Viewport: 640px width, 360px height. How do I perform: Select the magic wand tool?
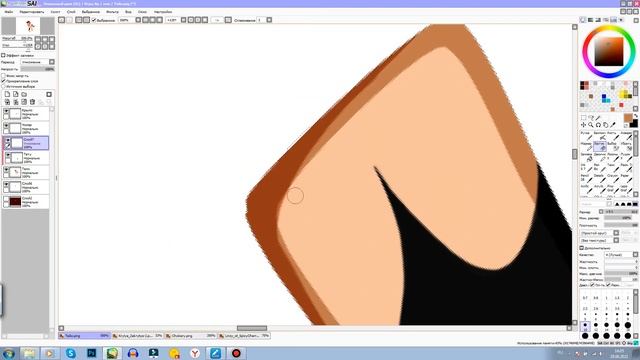coord(598,118)
